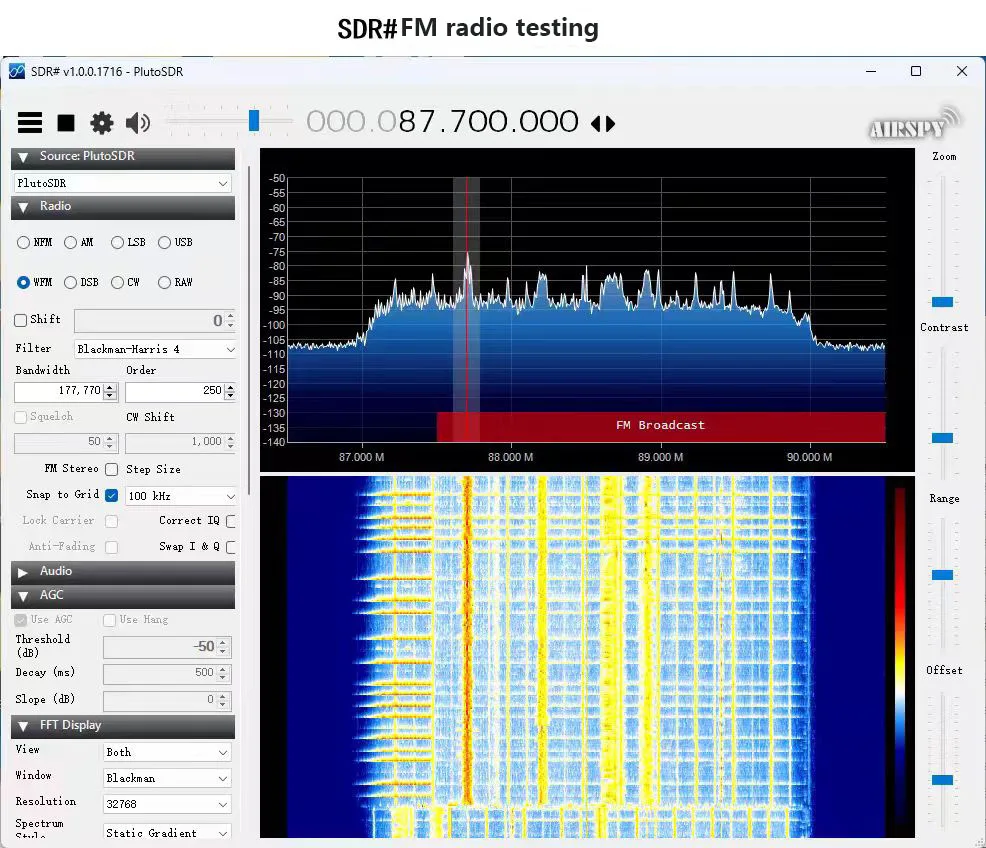Open the Blackman-Harris 4 filter dropdown
Viewport: 986px width, 848px height.
155,349
